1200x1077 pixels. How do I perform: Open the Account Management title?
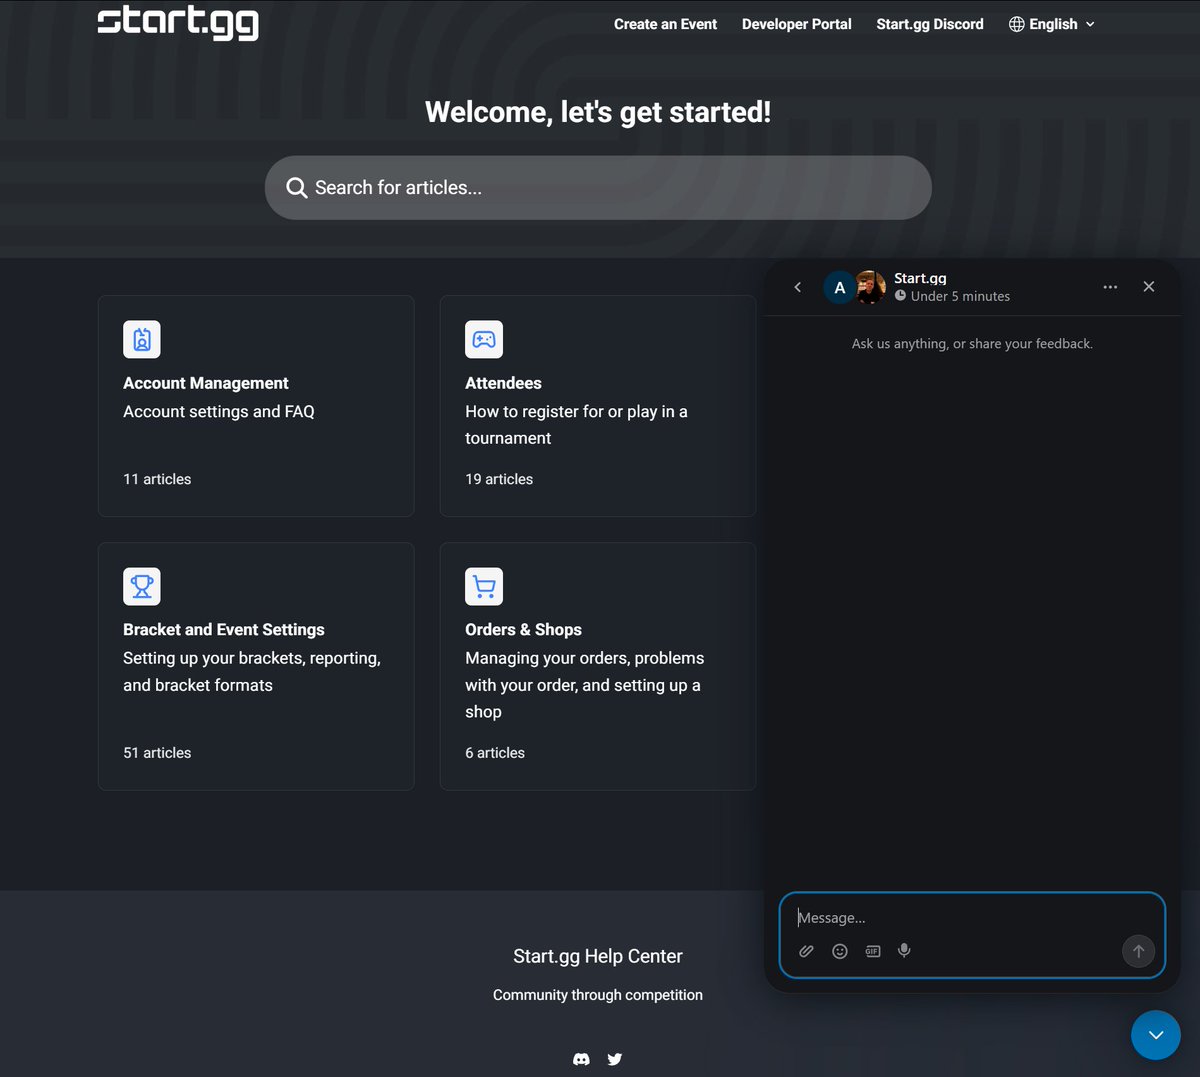coord(206,383)
